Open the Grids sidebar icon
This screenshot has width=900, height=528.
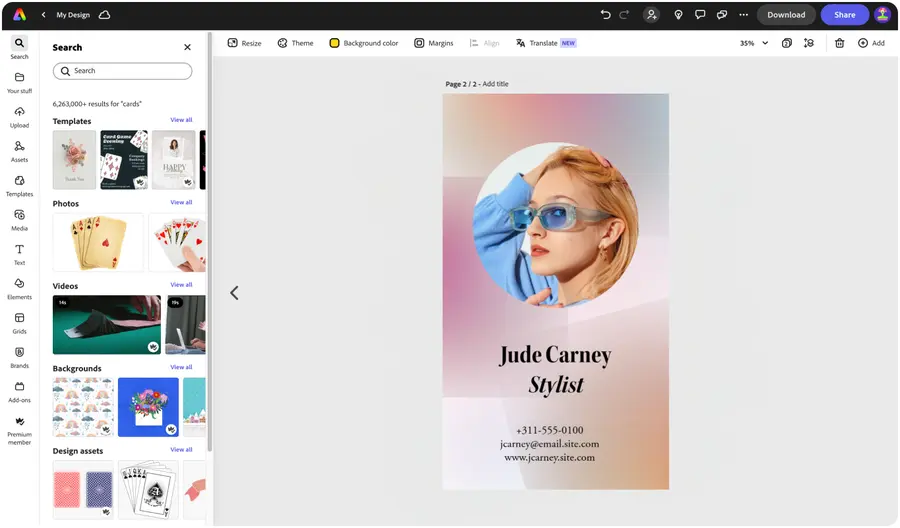[x=19, y=322]
